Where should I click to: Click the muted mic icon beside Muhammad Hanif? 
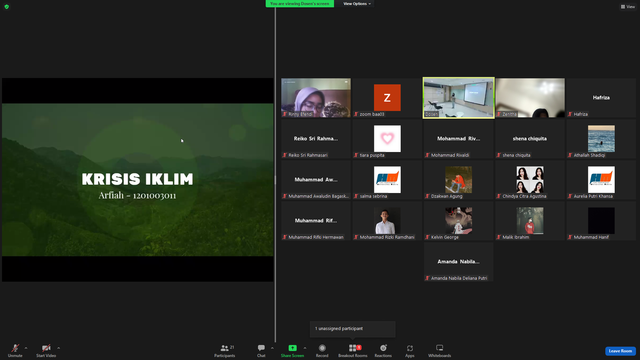pos(570,237)
